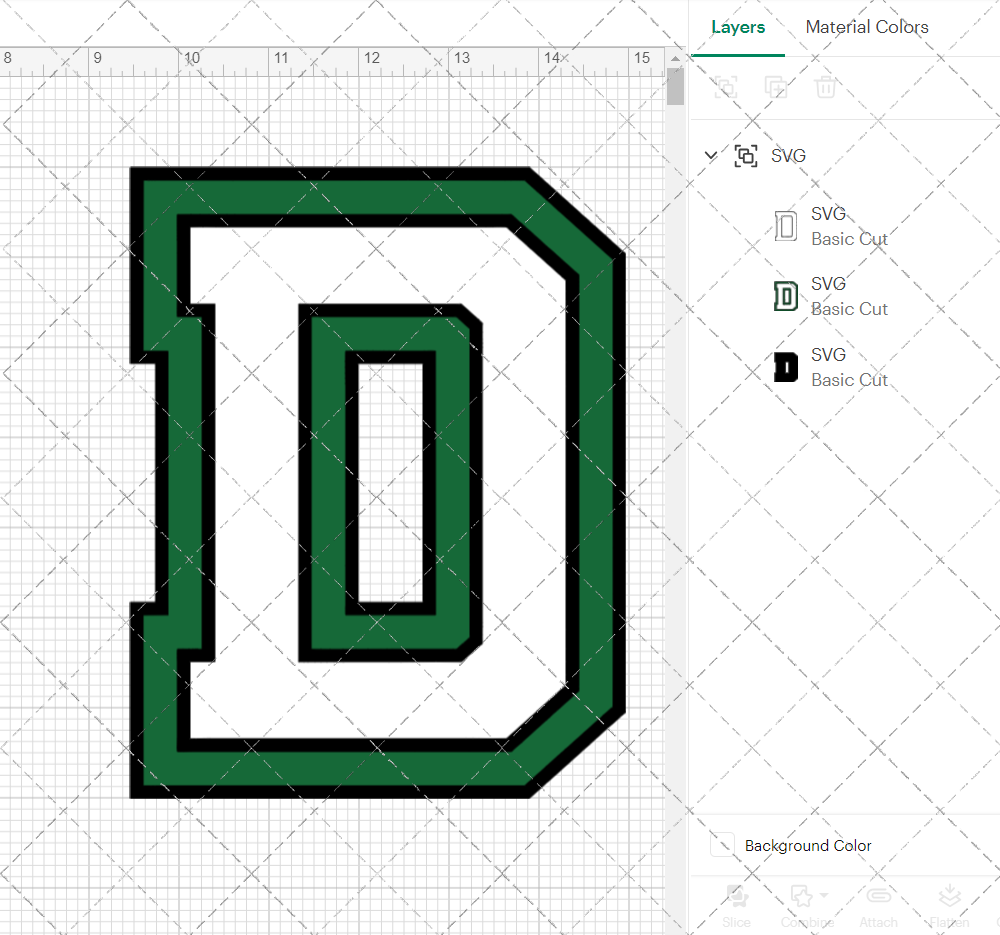Switch to the Layers tab
The image size is (1000, 935).
(738, 27)
